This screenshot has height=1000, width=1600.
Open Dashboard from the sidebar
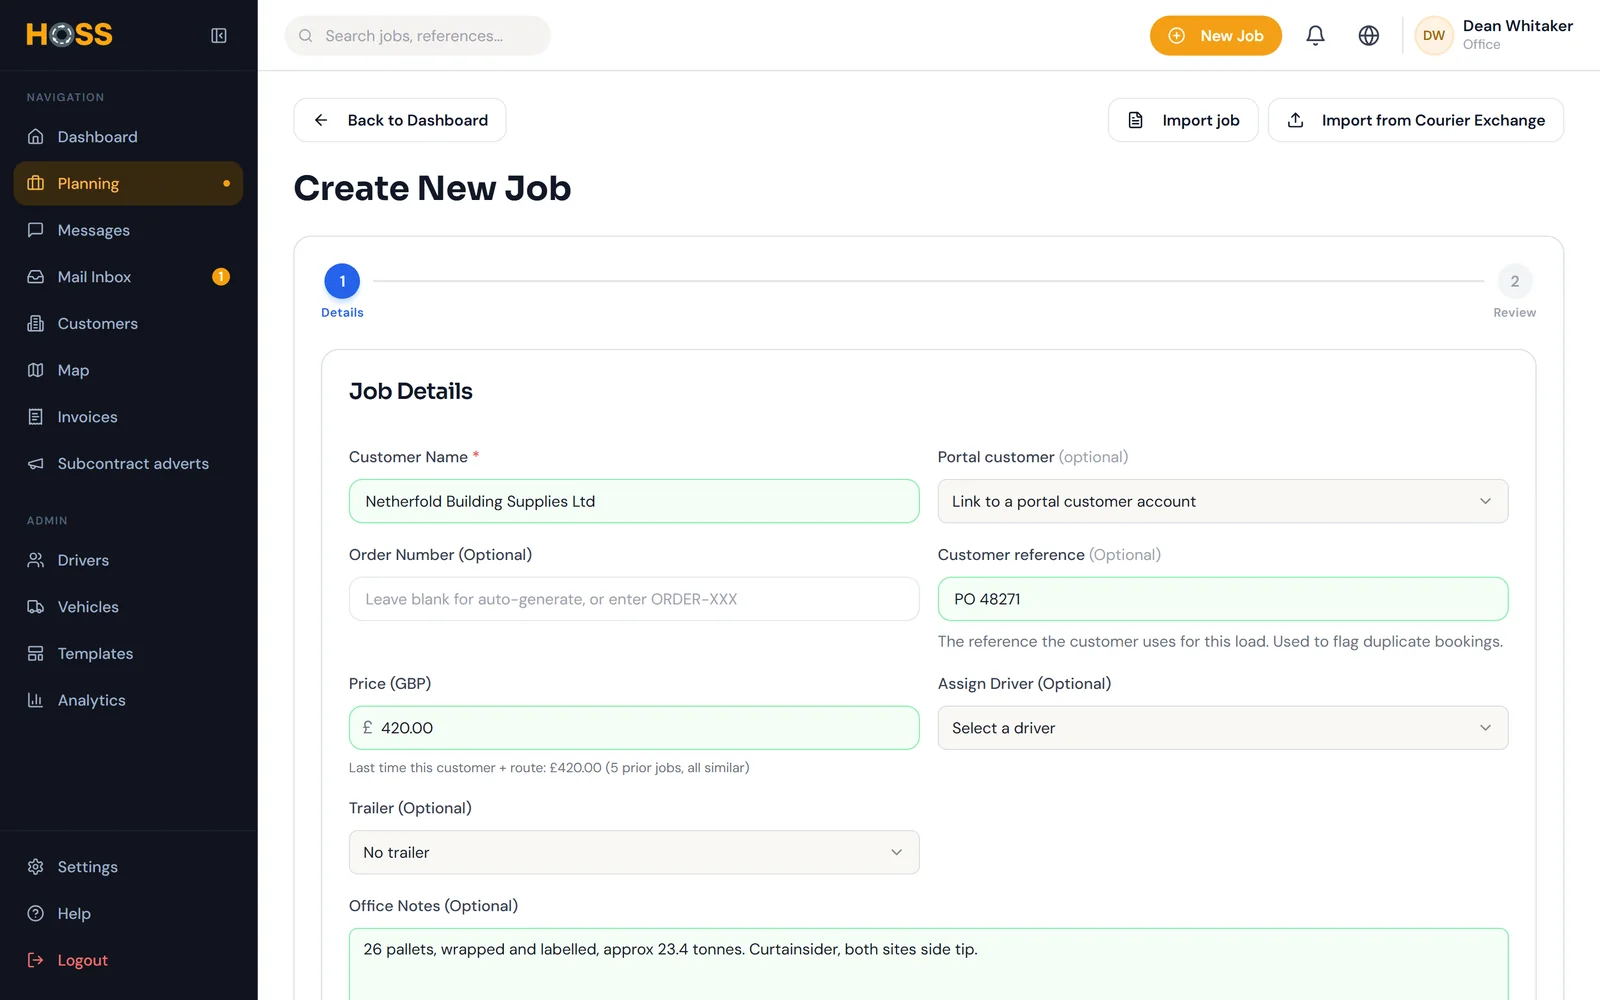point(128,137)
